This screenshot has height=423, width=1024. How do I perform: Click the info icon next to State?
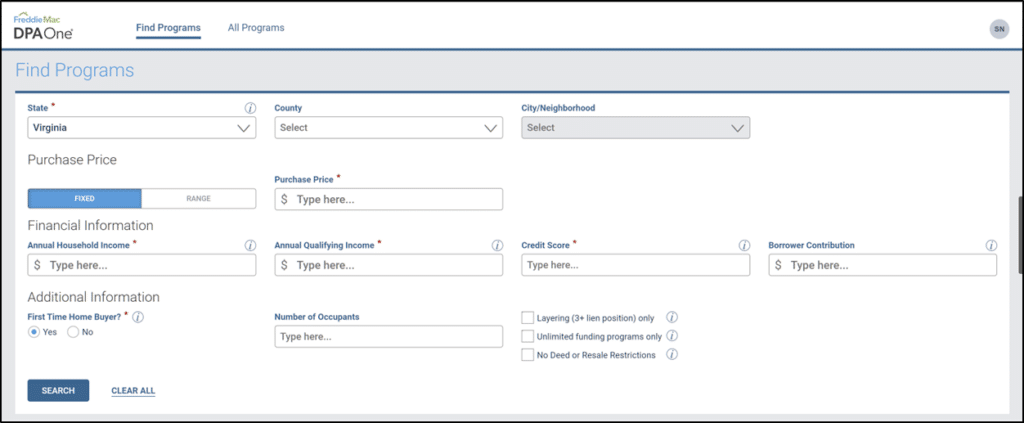coord(250,108)
